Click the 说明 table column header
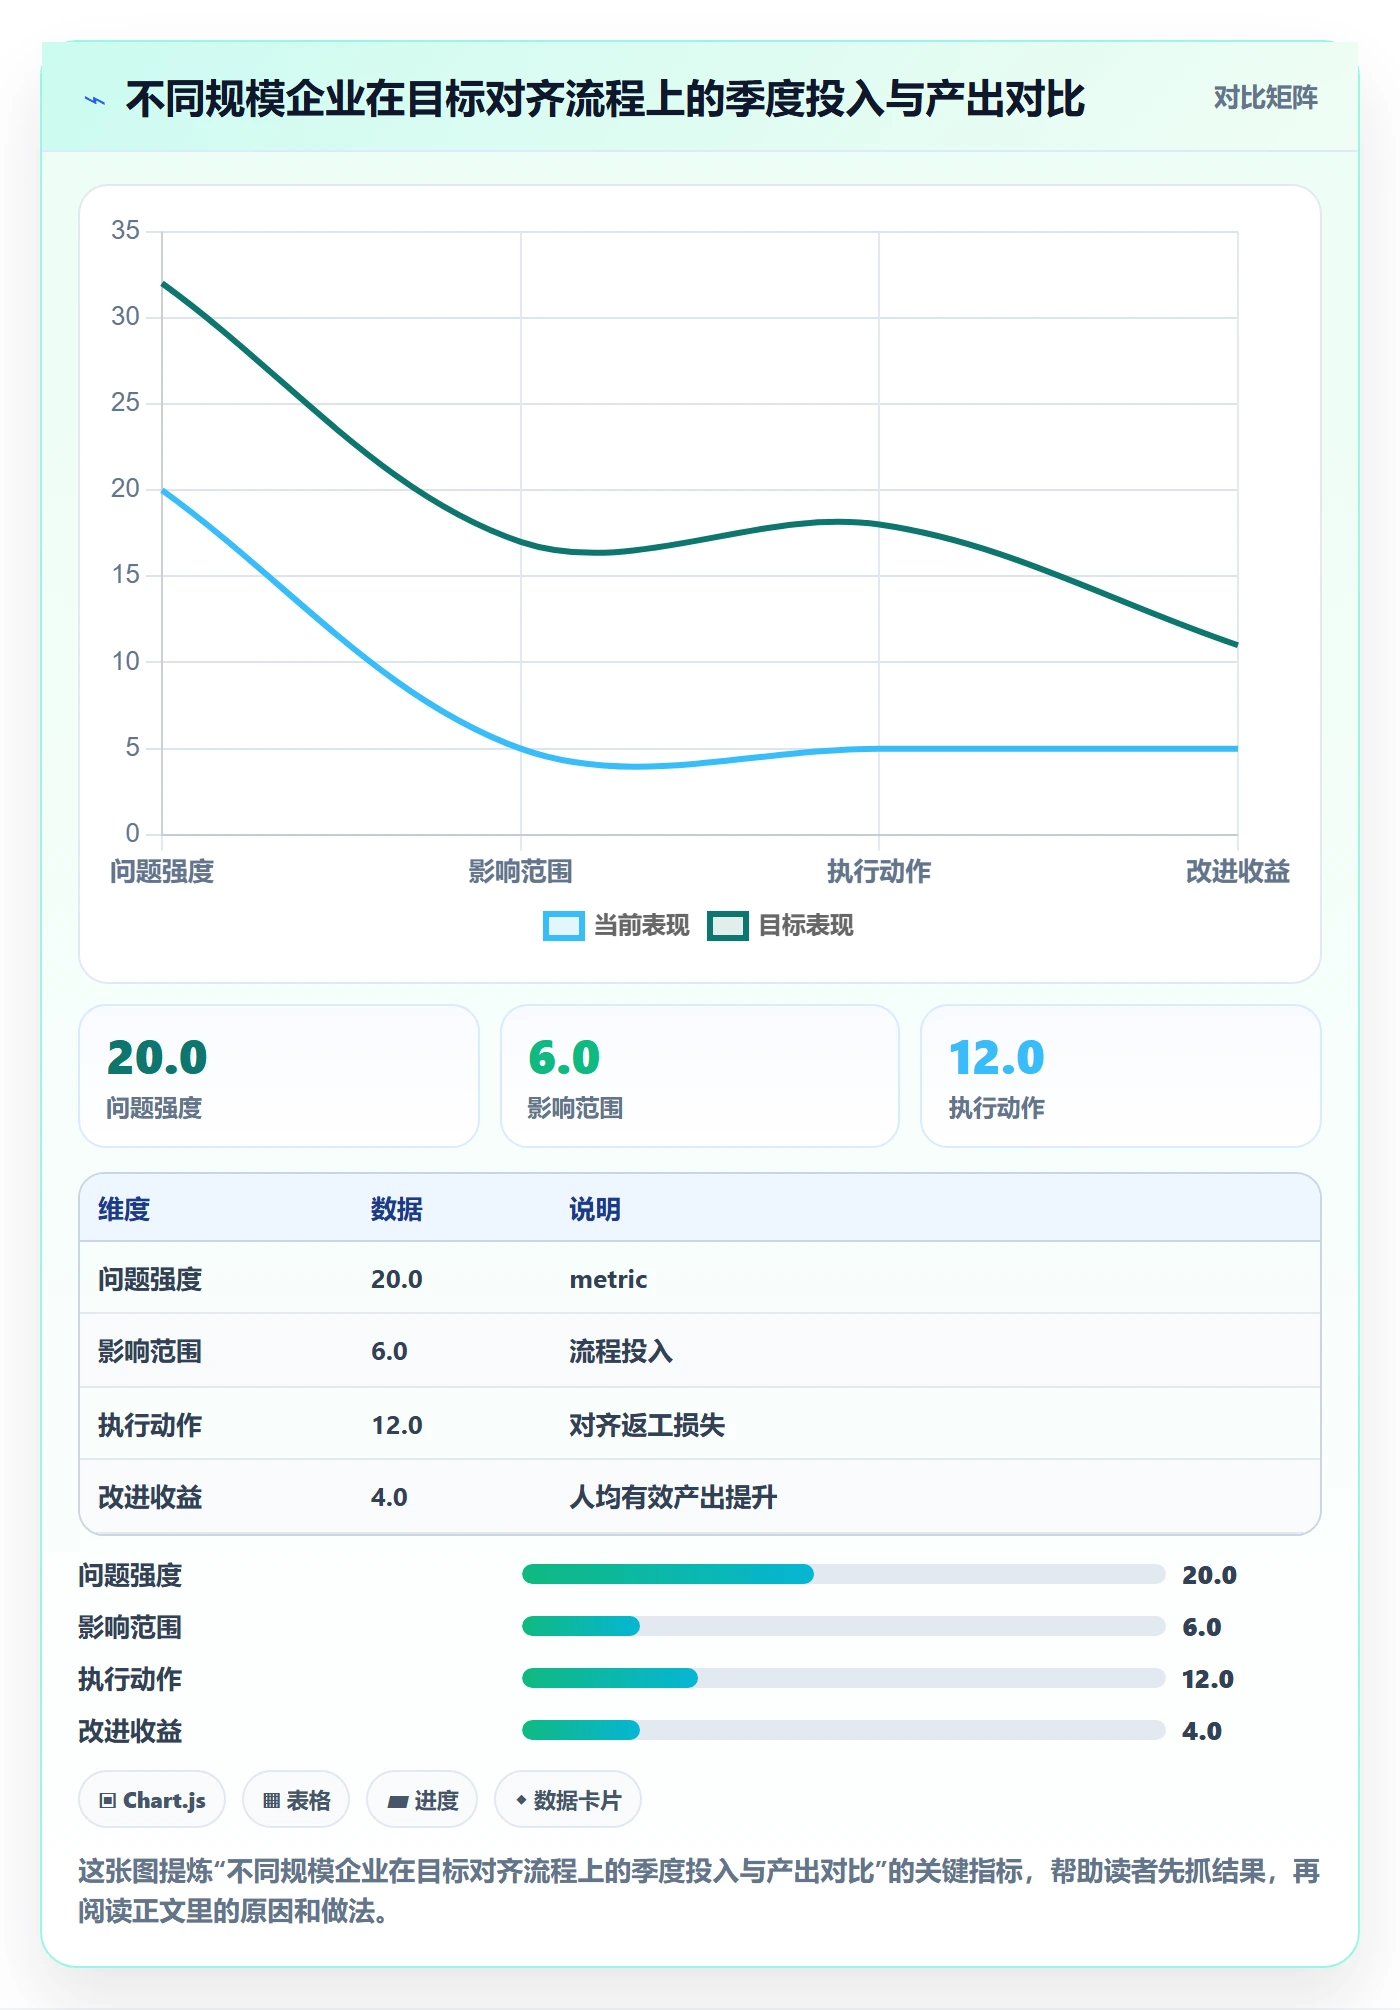The width and height of the screenshot is (1400, 2010). (595, 1209)
